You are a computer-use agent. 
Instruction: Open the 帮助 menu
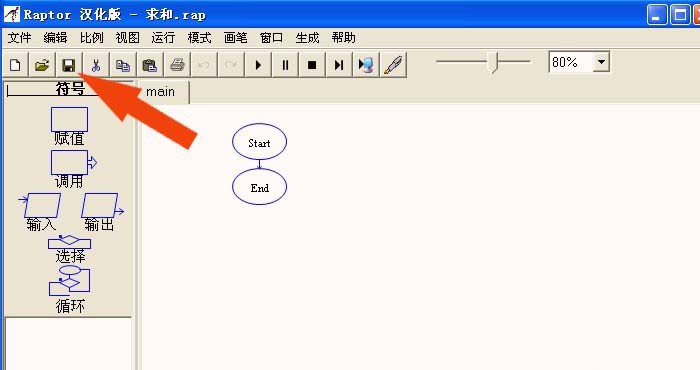(x=343, y=38)
